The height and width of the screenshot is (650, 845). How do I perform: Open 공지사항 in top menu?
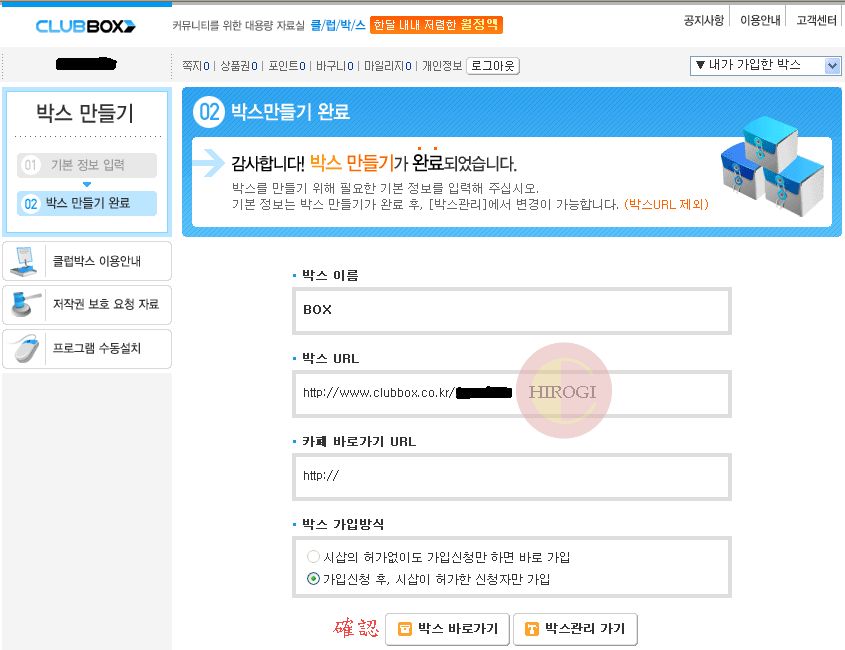[x=703, y=20]
